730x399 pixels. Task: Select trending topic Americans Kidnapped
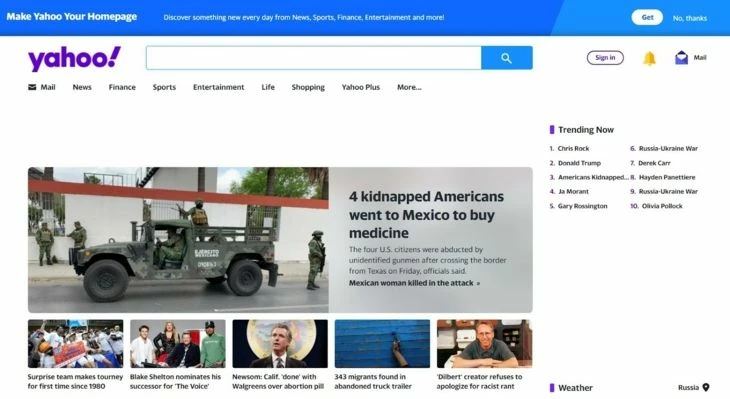pos(593,177)
